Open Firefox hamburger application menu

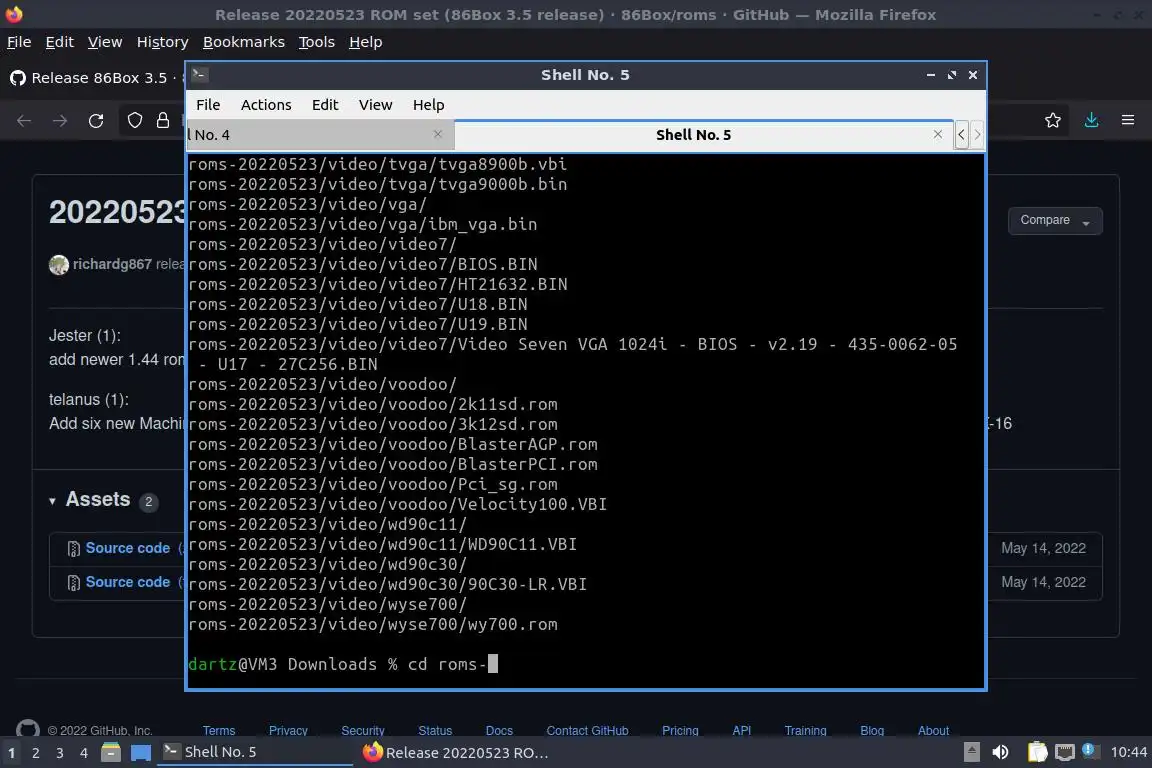(x=1128, y=121)
